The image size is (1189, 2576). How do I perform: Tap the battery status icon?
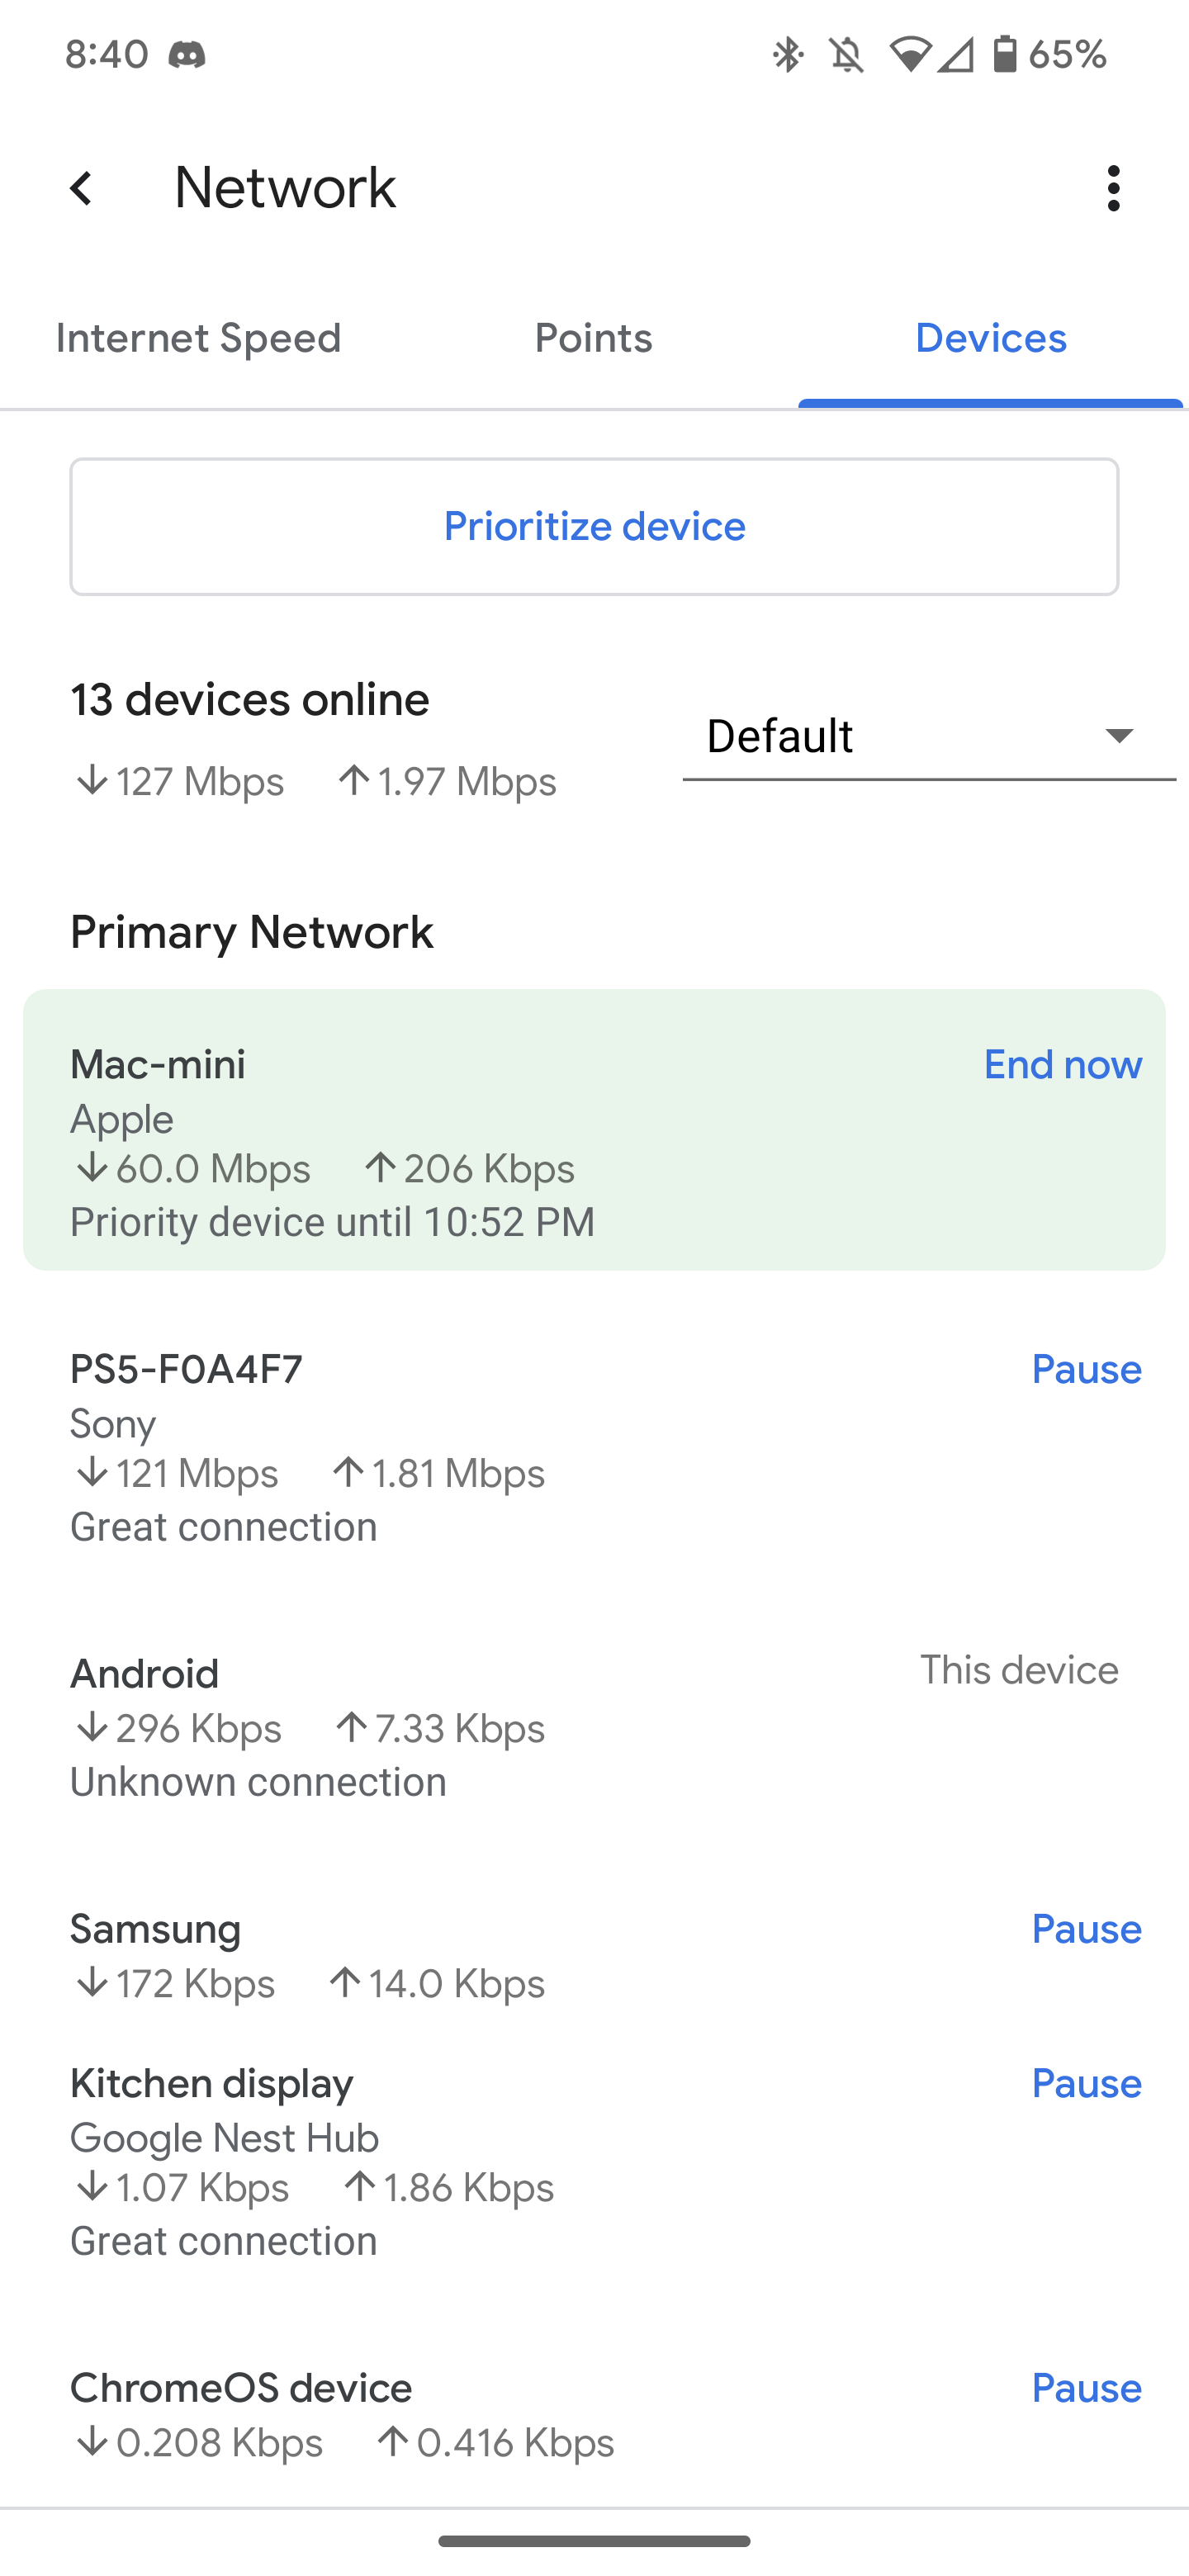(x=1004, y=54)
